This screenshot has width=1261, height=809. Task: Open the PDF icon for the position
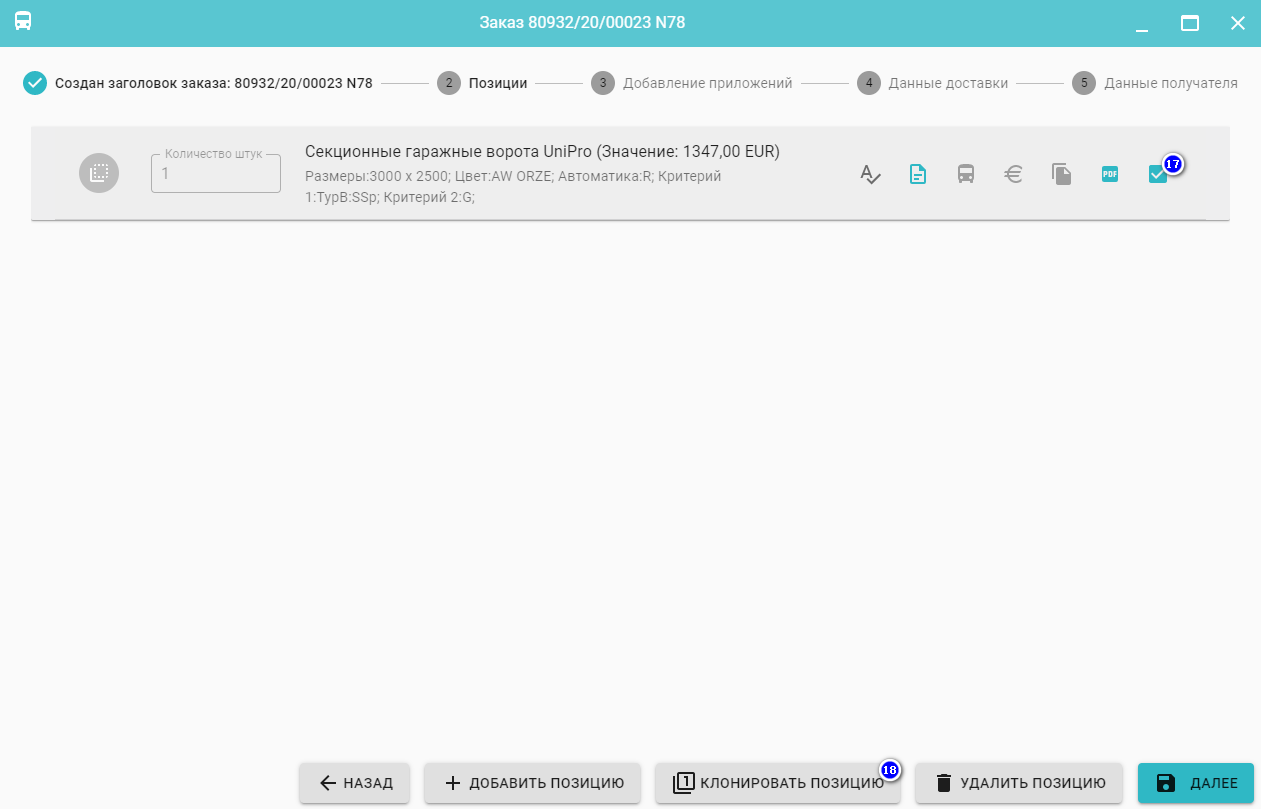coord(1109,174)
